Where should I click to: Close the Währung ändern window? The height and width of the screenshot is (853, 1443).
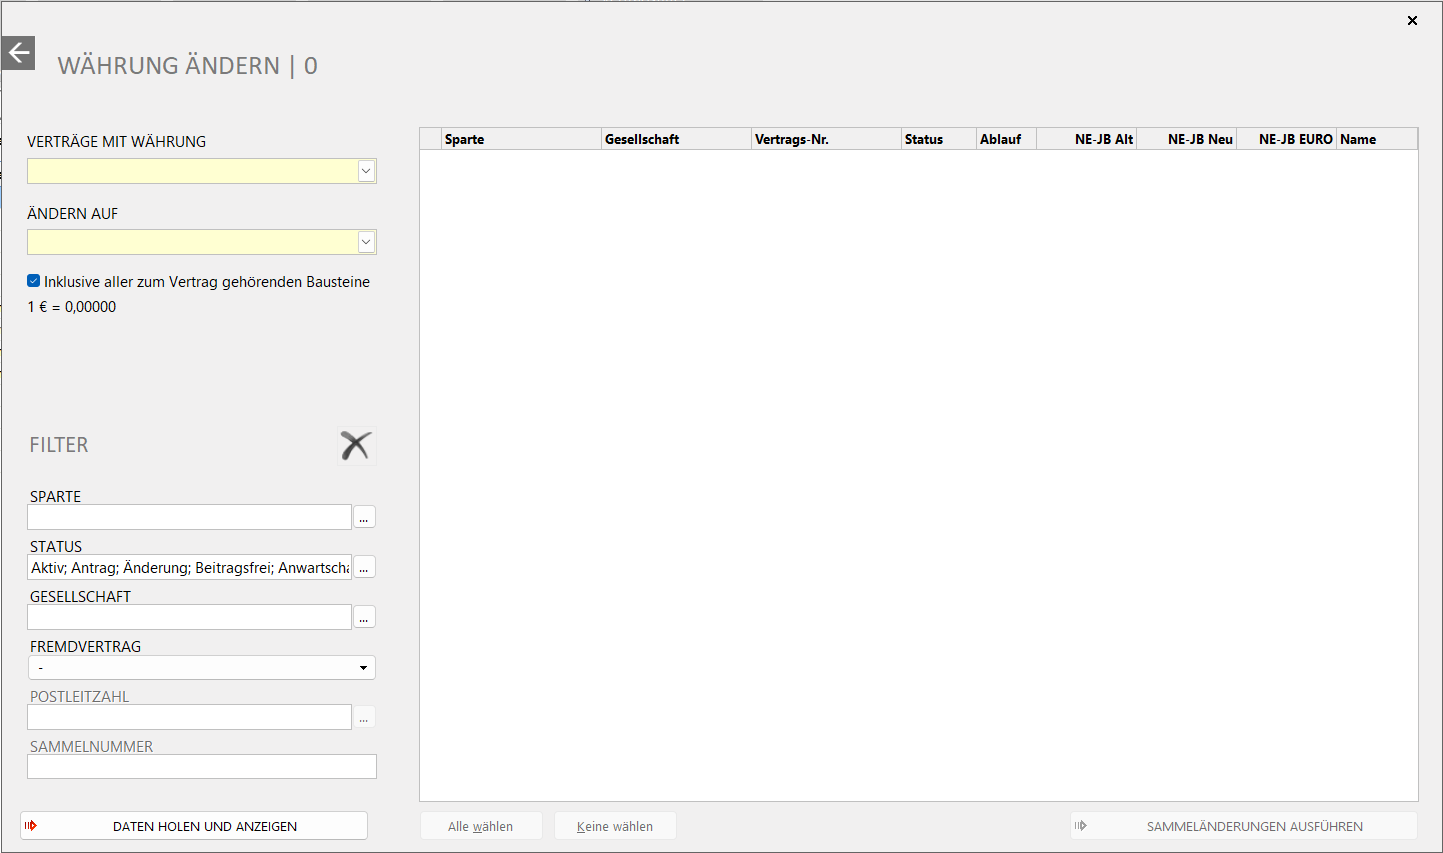(x=1412, y=20)
